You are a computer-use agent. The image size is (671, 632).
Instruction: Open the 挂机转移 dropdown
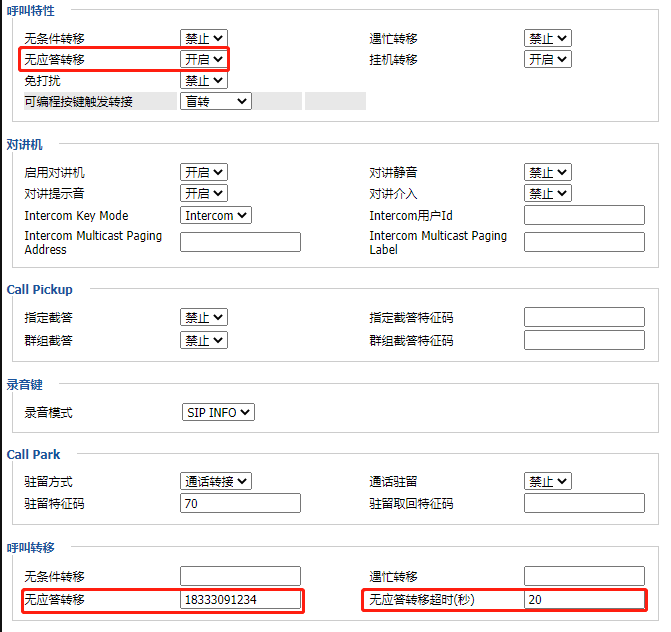coord(547,59)
